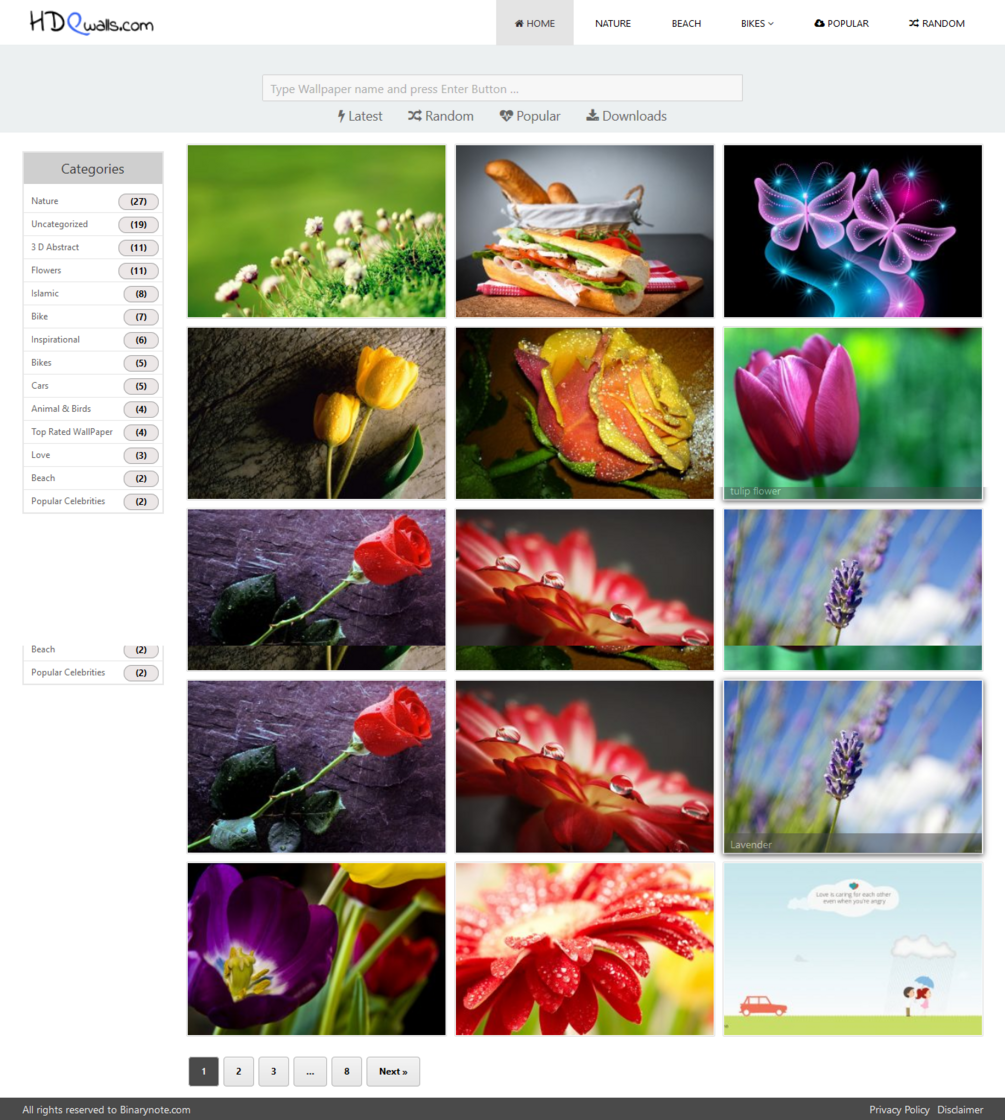Show Latest wallpapers
The width and height of the screenshot is (1005, 1120).
(360, 116)
